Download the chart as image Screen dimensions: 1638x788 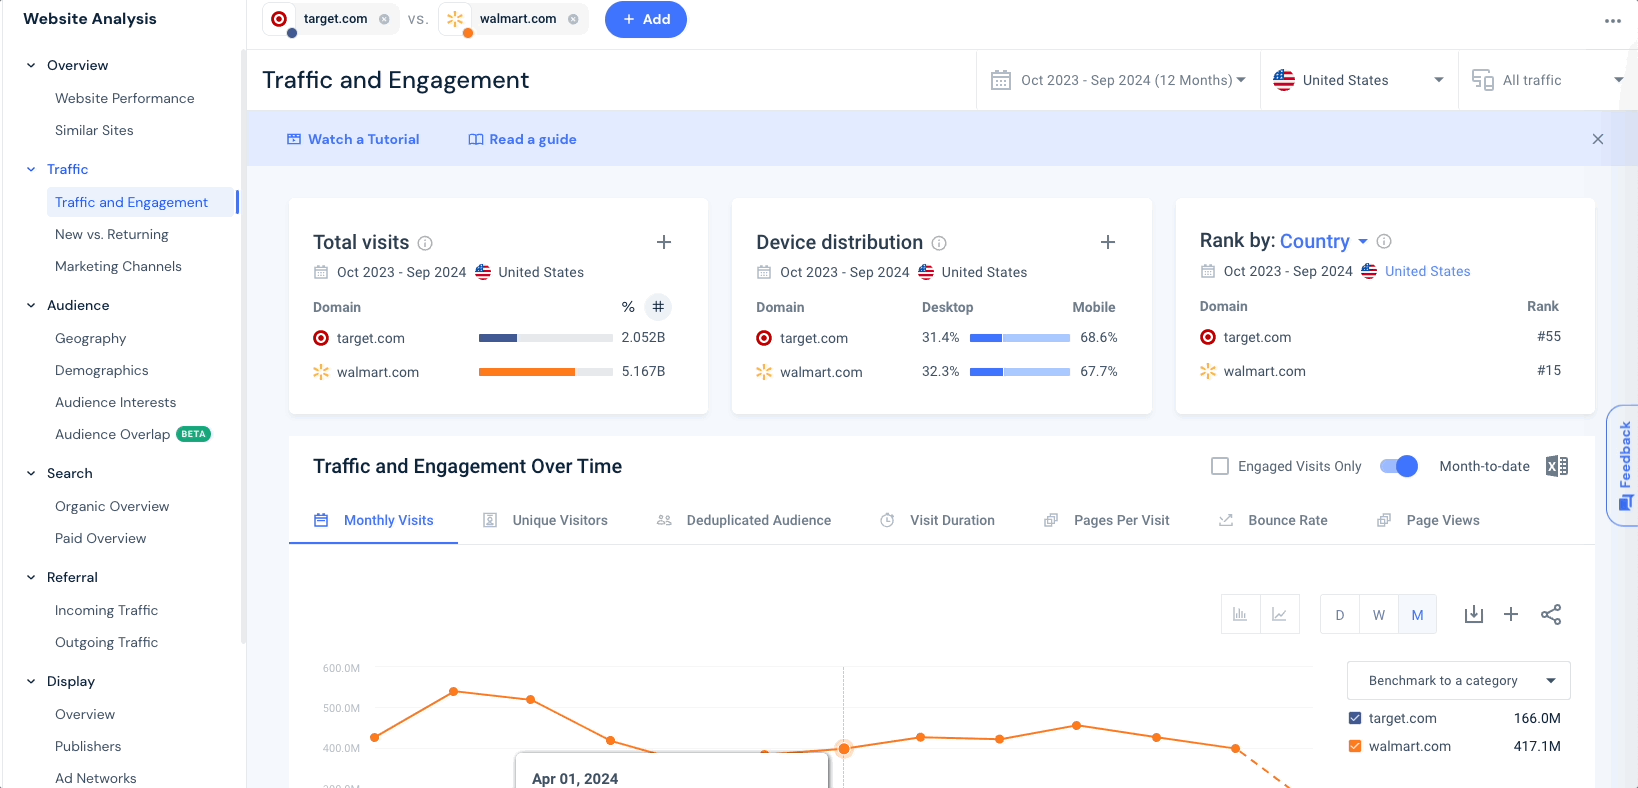pyautogui.click(x=1473, y=614)
